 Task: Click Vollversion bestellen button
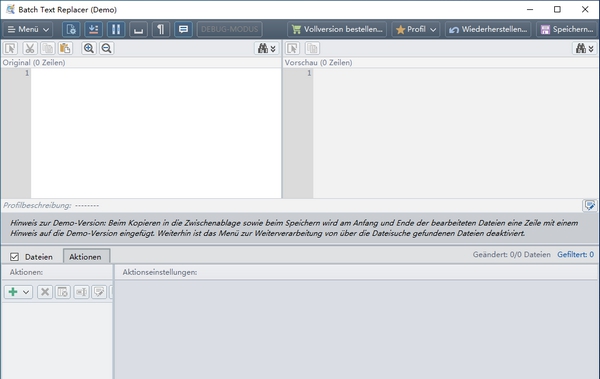pyautogui.click(x=337, y=29)
